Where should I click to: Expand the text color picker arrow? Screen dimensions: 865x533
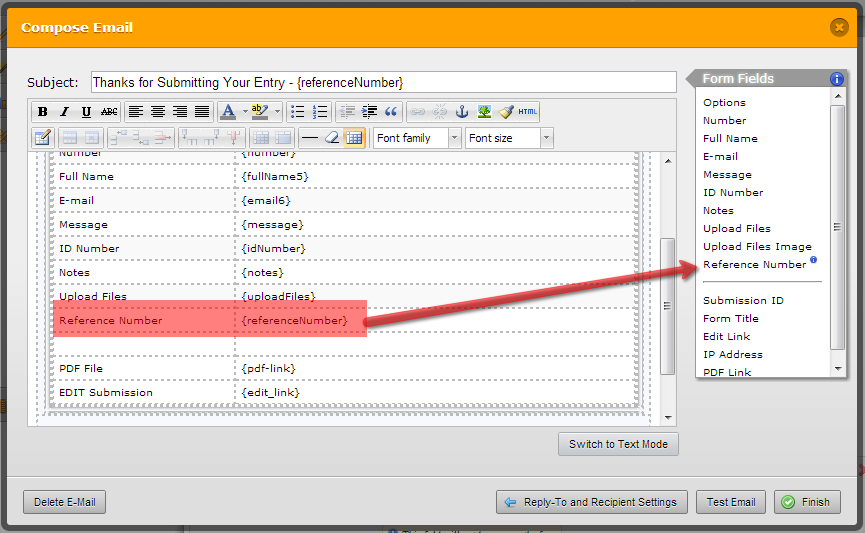click(244, 112)
